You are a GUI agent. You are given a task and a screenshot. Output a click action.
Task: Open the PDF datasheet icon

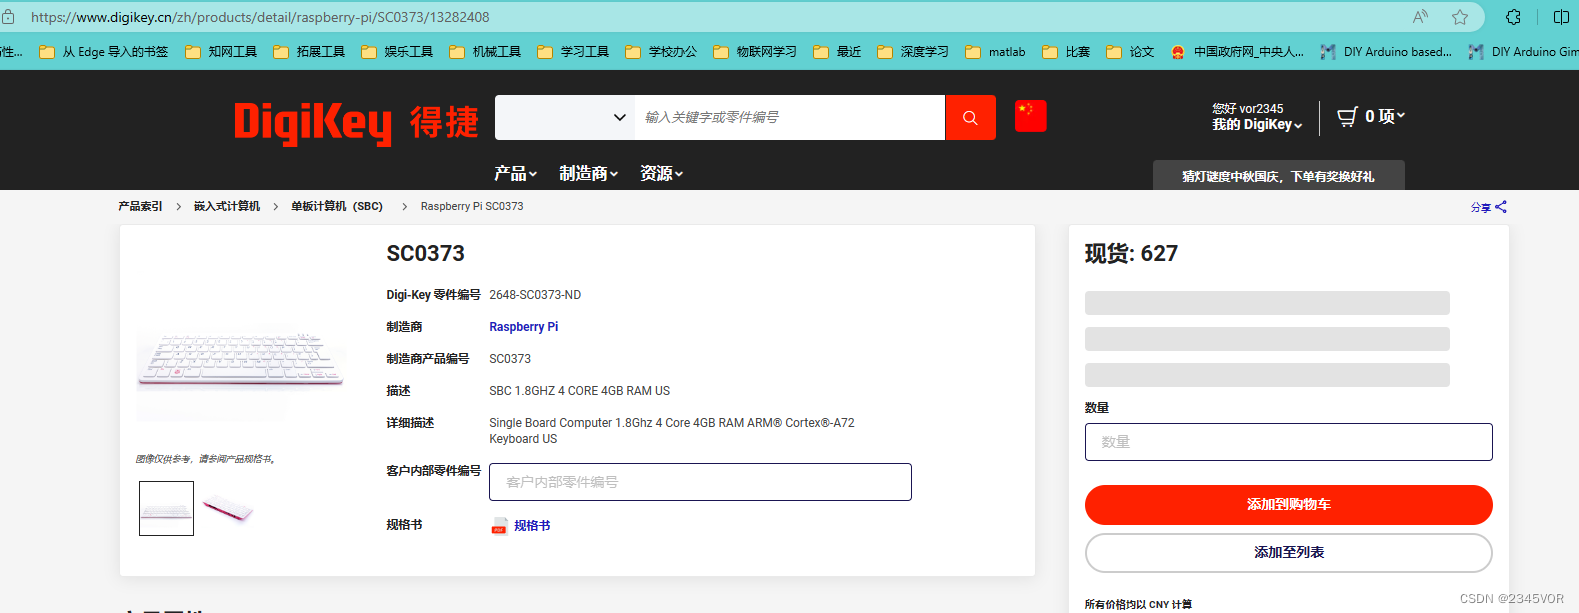499,526
